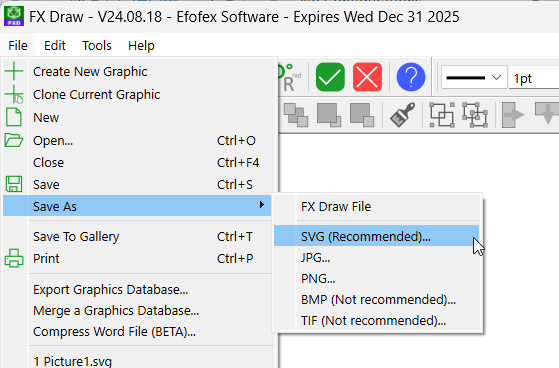Screen dimensions: 559x368
Task: Click the ungroup objects icon
Action: point(475,115)
